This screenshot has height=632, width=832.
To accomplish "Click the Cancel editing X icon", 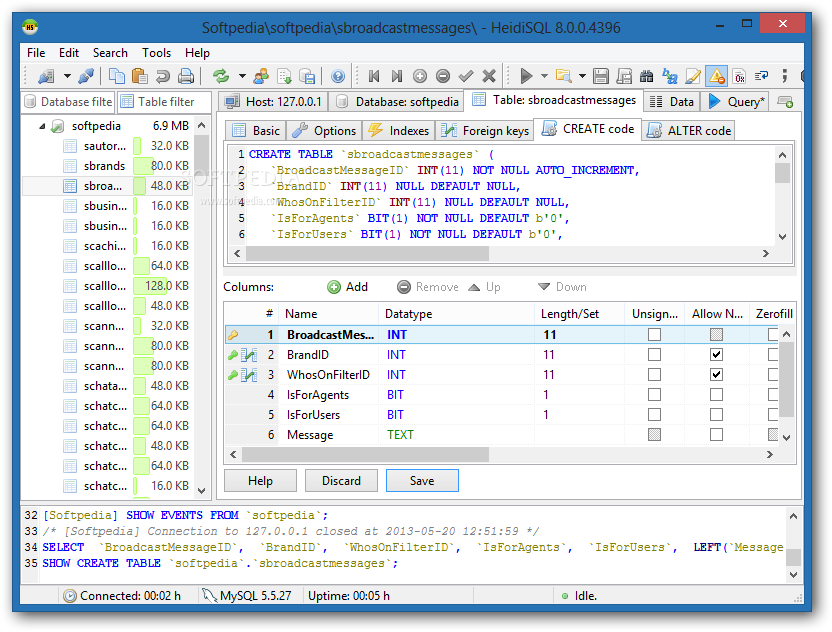I will [489, 76].
